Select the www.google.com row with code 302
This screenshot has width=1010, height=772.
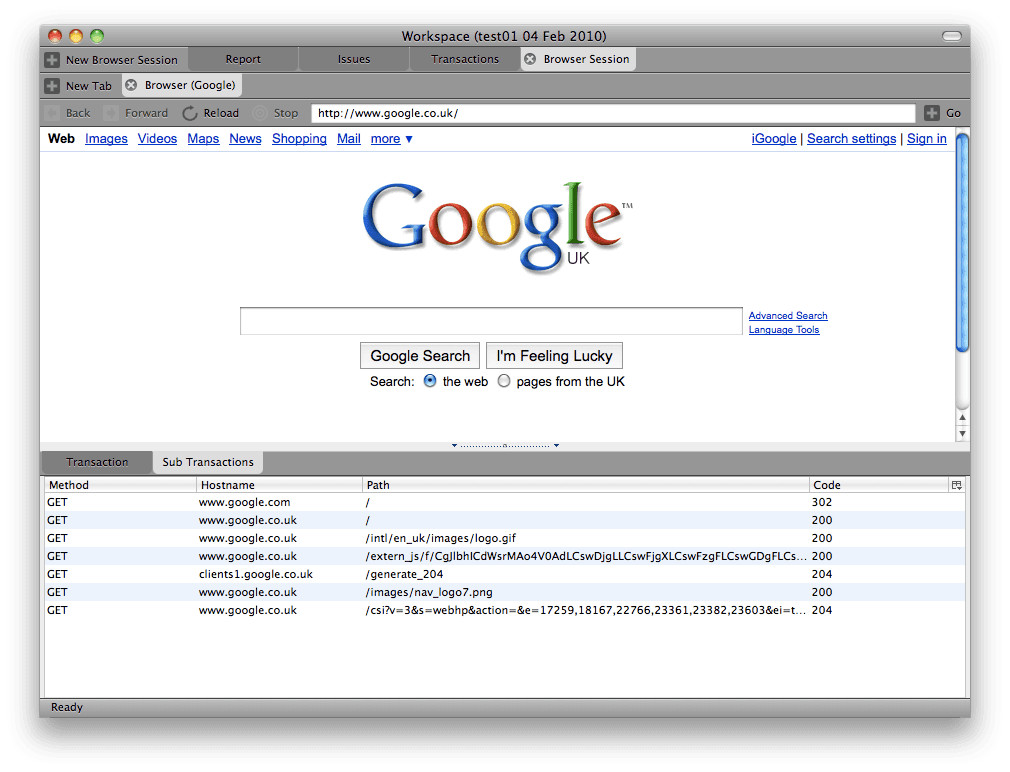[x=505, y=502]
